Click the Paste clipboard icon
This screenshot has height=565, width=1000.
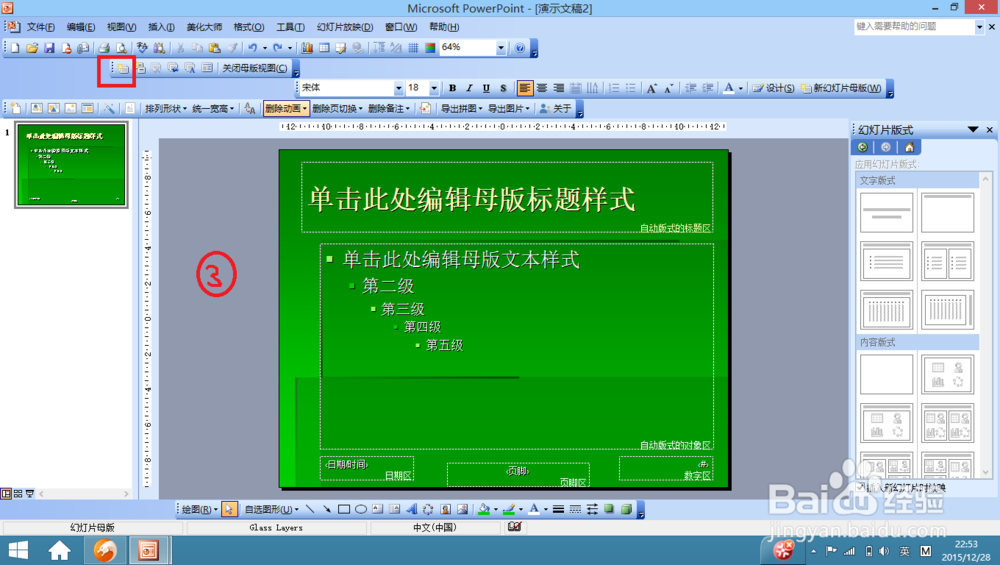click(215, 48)
